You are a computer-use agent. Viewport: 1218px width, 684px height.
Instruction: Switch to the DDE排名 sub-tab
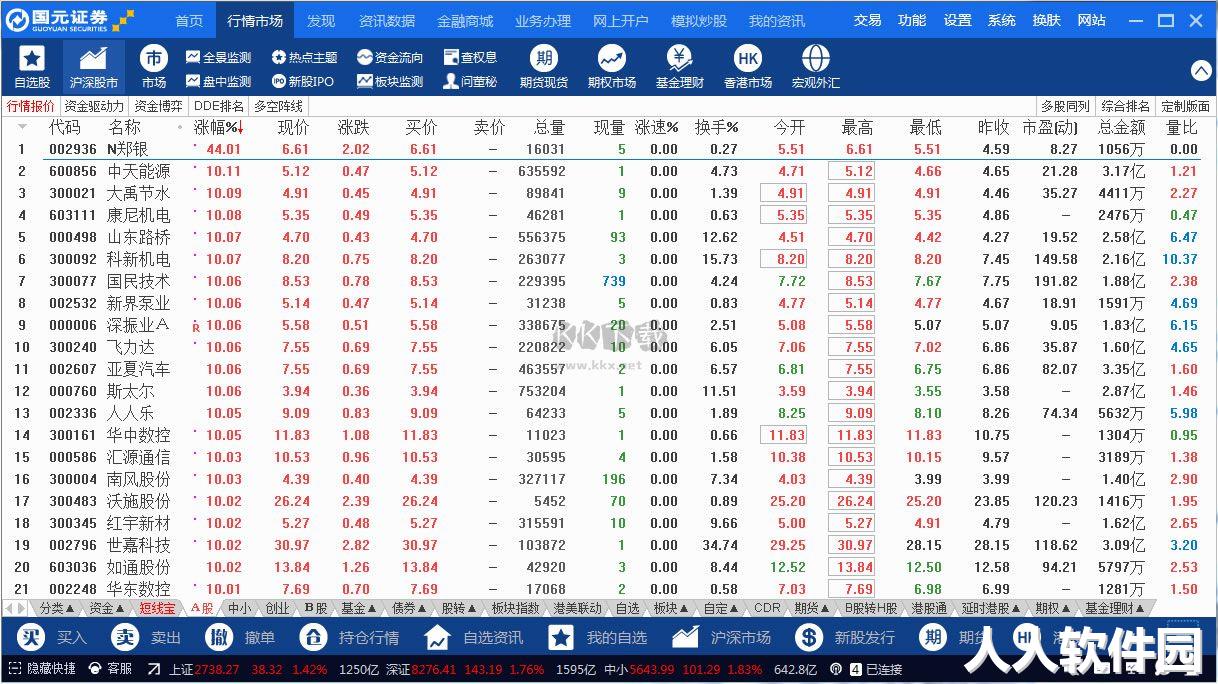click(219, 106)
